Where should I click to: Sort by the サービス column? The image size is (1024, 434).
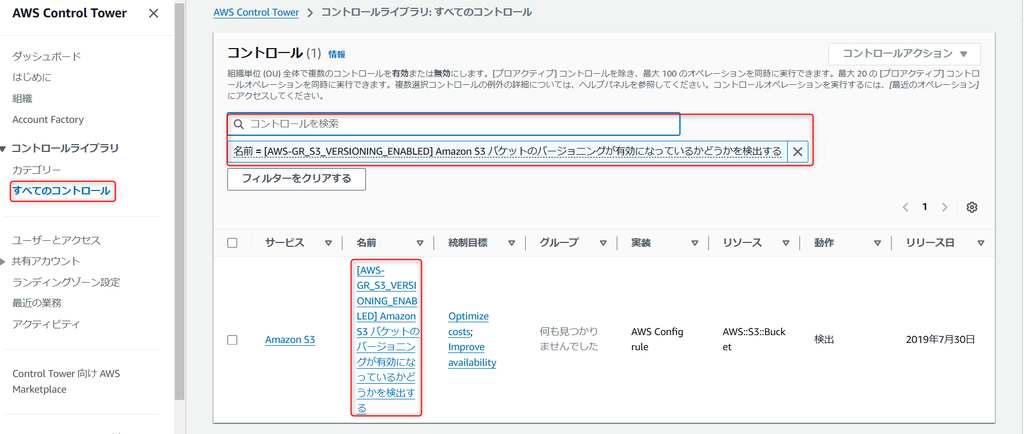(x=328, y=243)
